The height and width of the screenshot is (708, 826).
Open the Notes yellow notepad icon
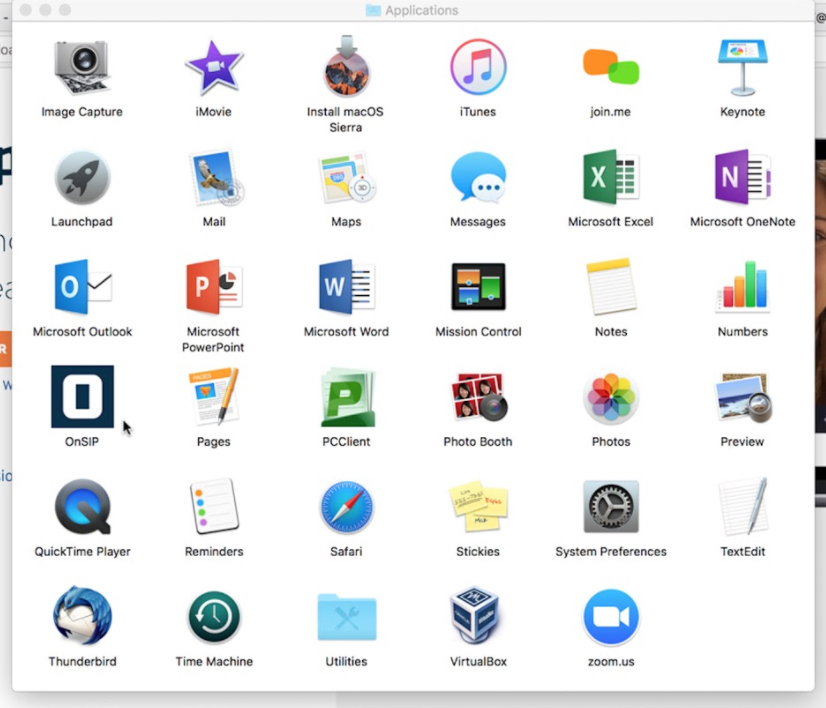611,287
